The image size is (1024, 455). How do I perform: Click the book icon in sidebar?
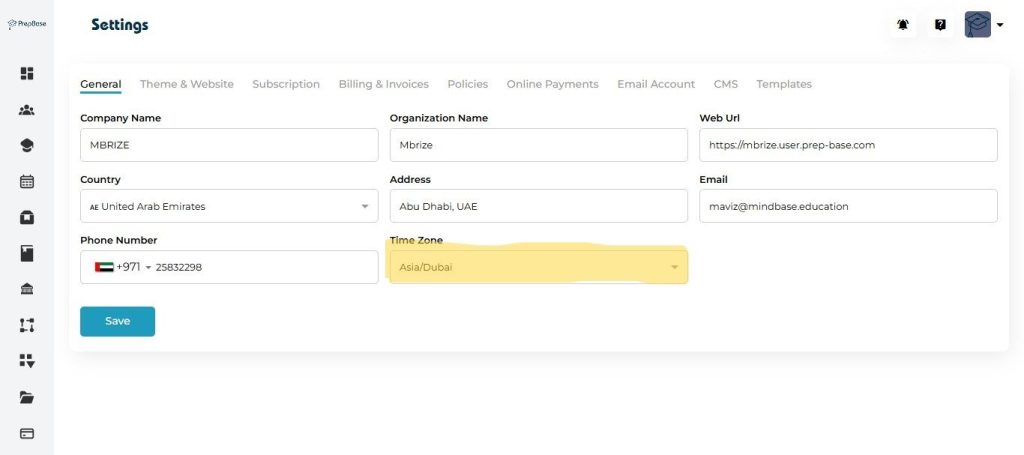pyautogui.click(x=27, y=253)
